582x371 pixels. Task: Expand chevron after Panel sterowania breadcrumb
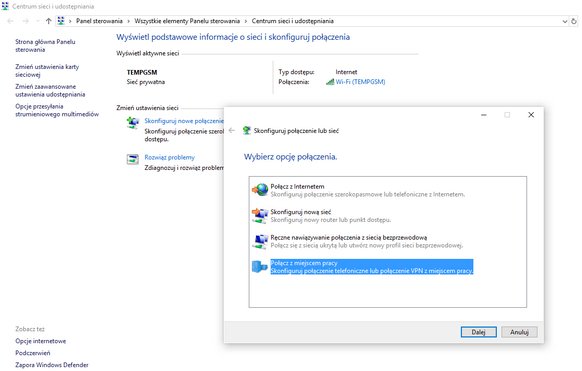coord(128,21)
